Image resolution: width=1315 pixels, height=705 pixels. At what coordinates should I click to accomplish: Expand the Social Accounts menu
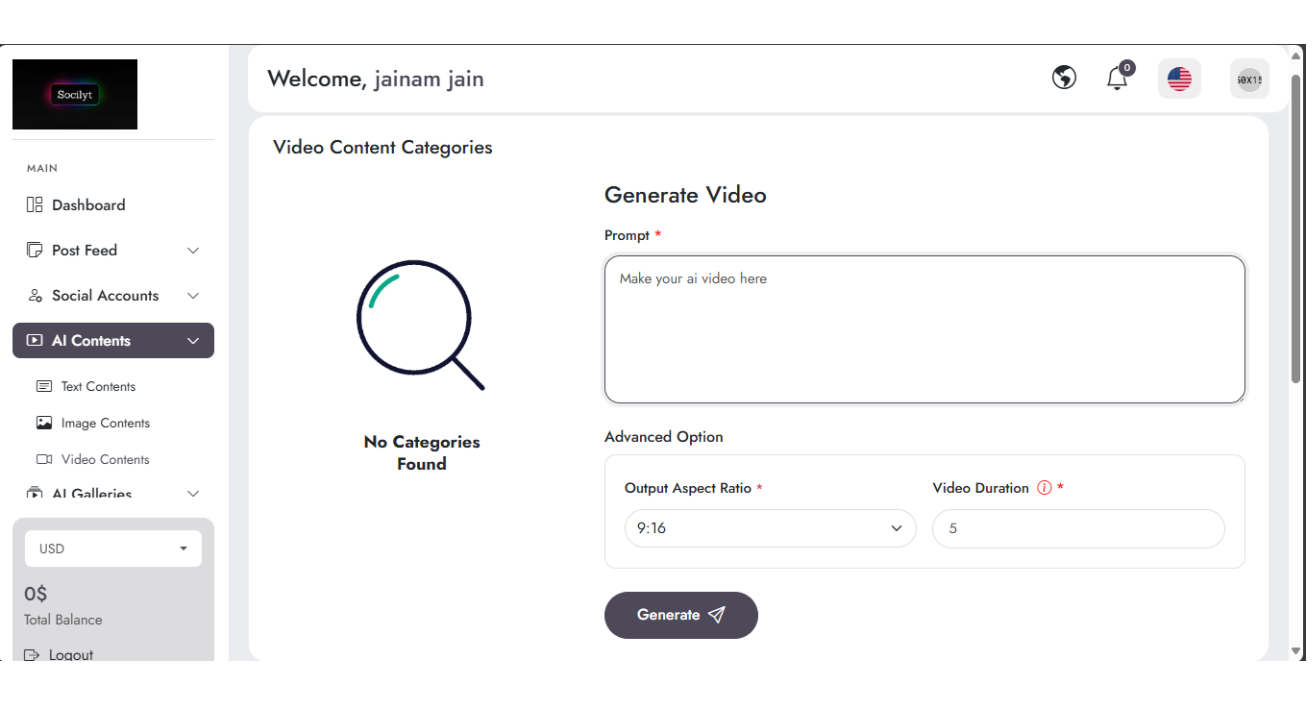coord(112,296)
